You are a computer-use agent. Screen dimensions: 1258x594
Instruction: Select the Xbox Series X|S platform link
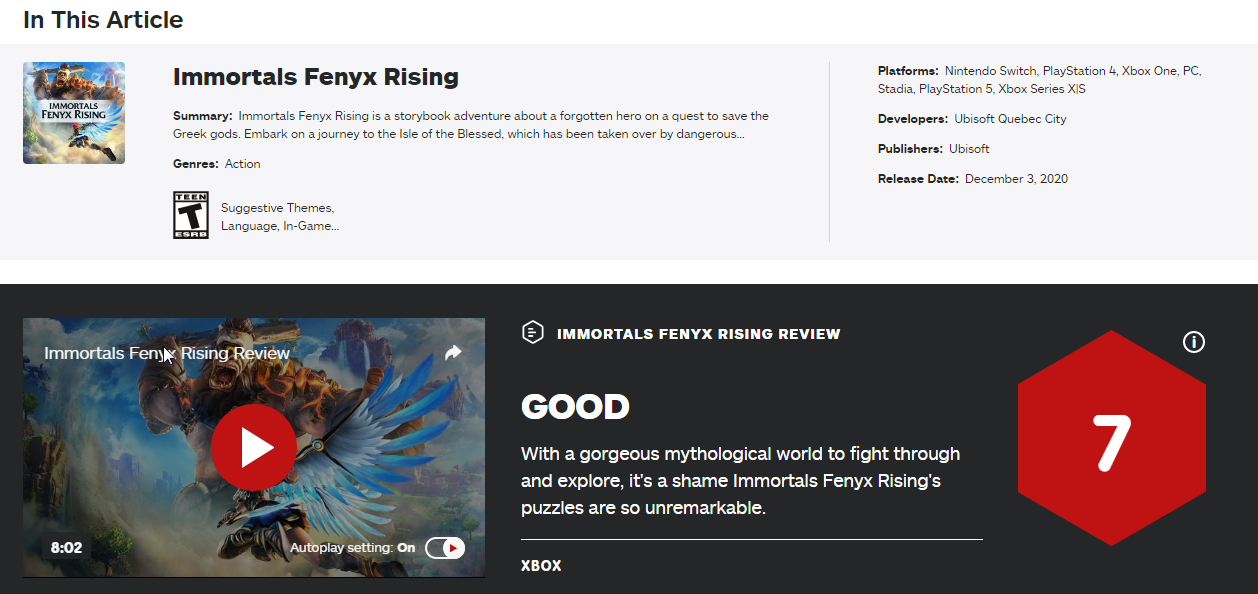[x=1042, y=89]
